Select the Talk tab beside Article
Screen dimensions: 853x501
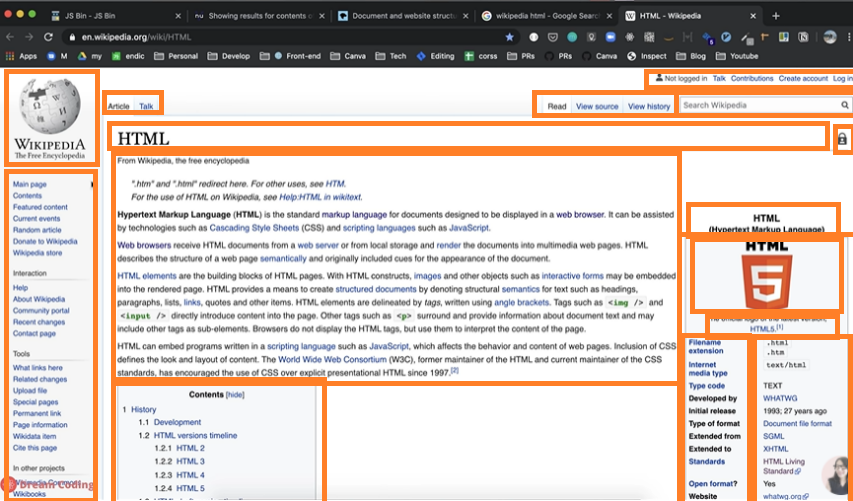pos(146,106)
